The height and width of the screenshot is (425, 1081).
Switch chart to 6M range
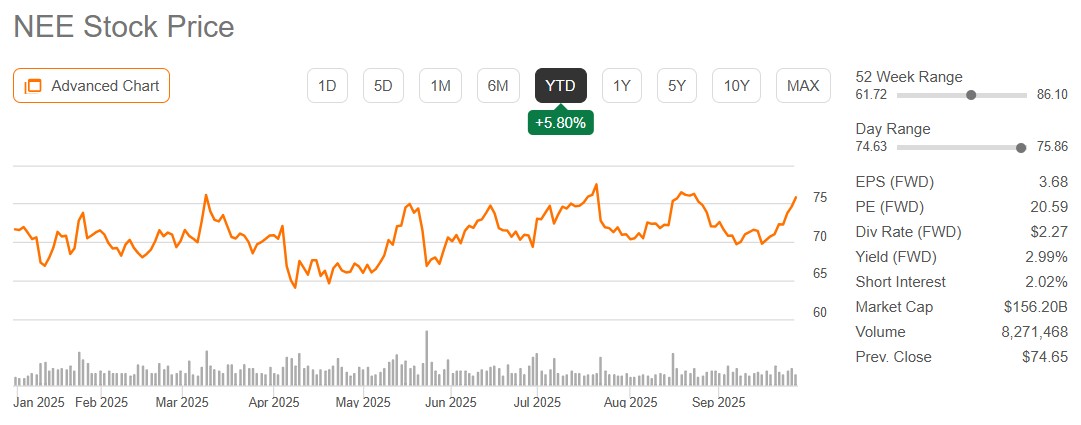point(498,86)
